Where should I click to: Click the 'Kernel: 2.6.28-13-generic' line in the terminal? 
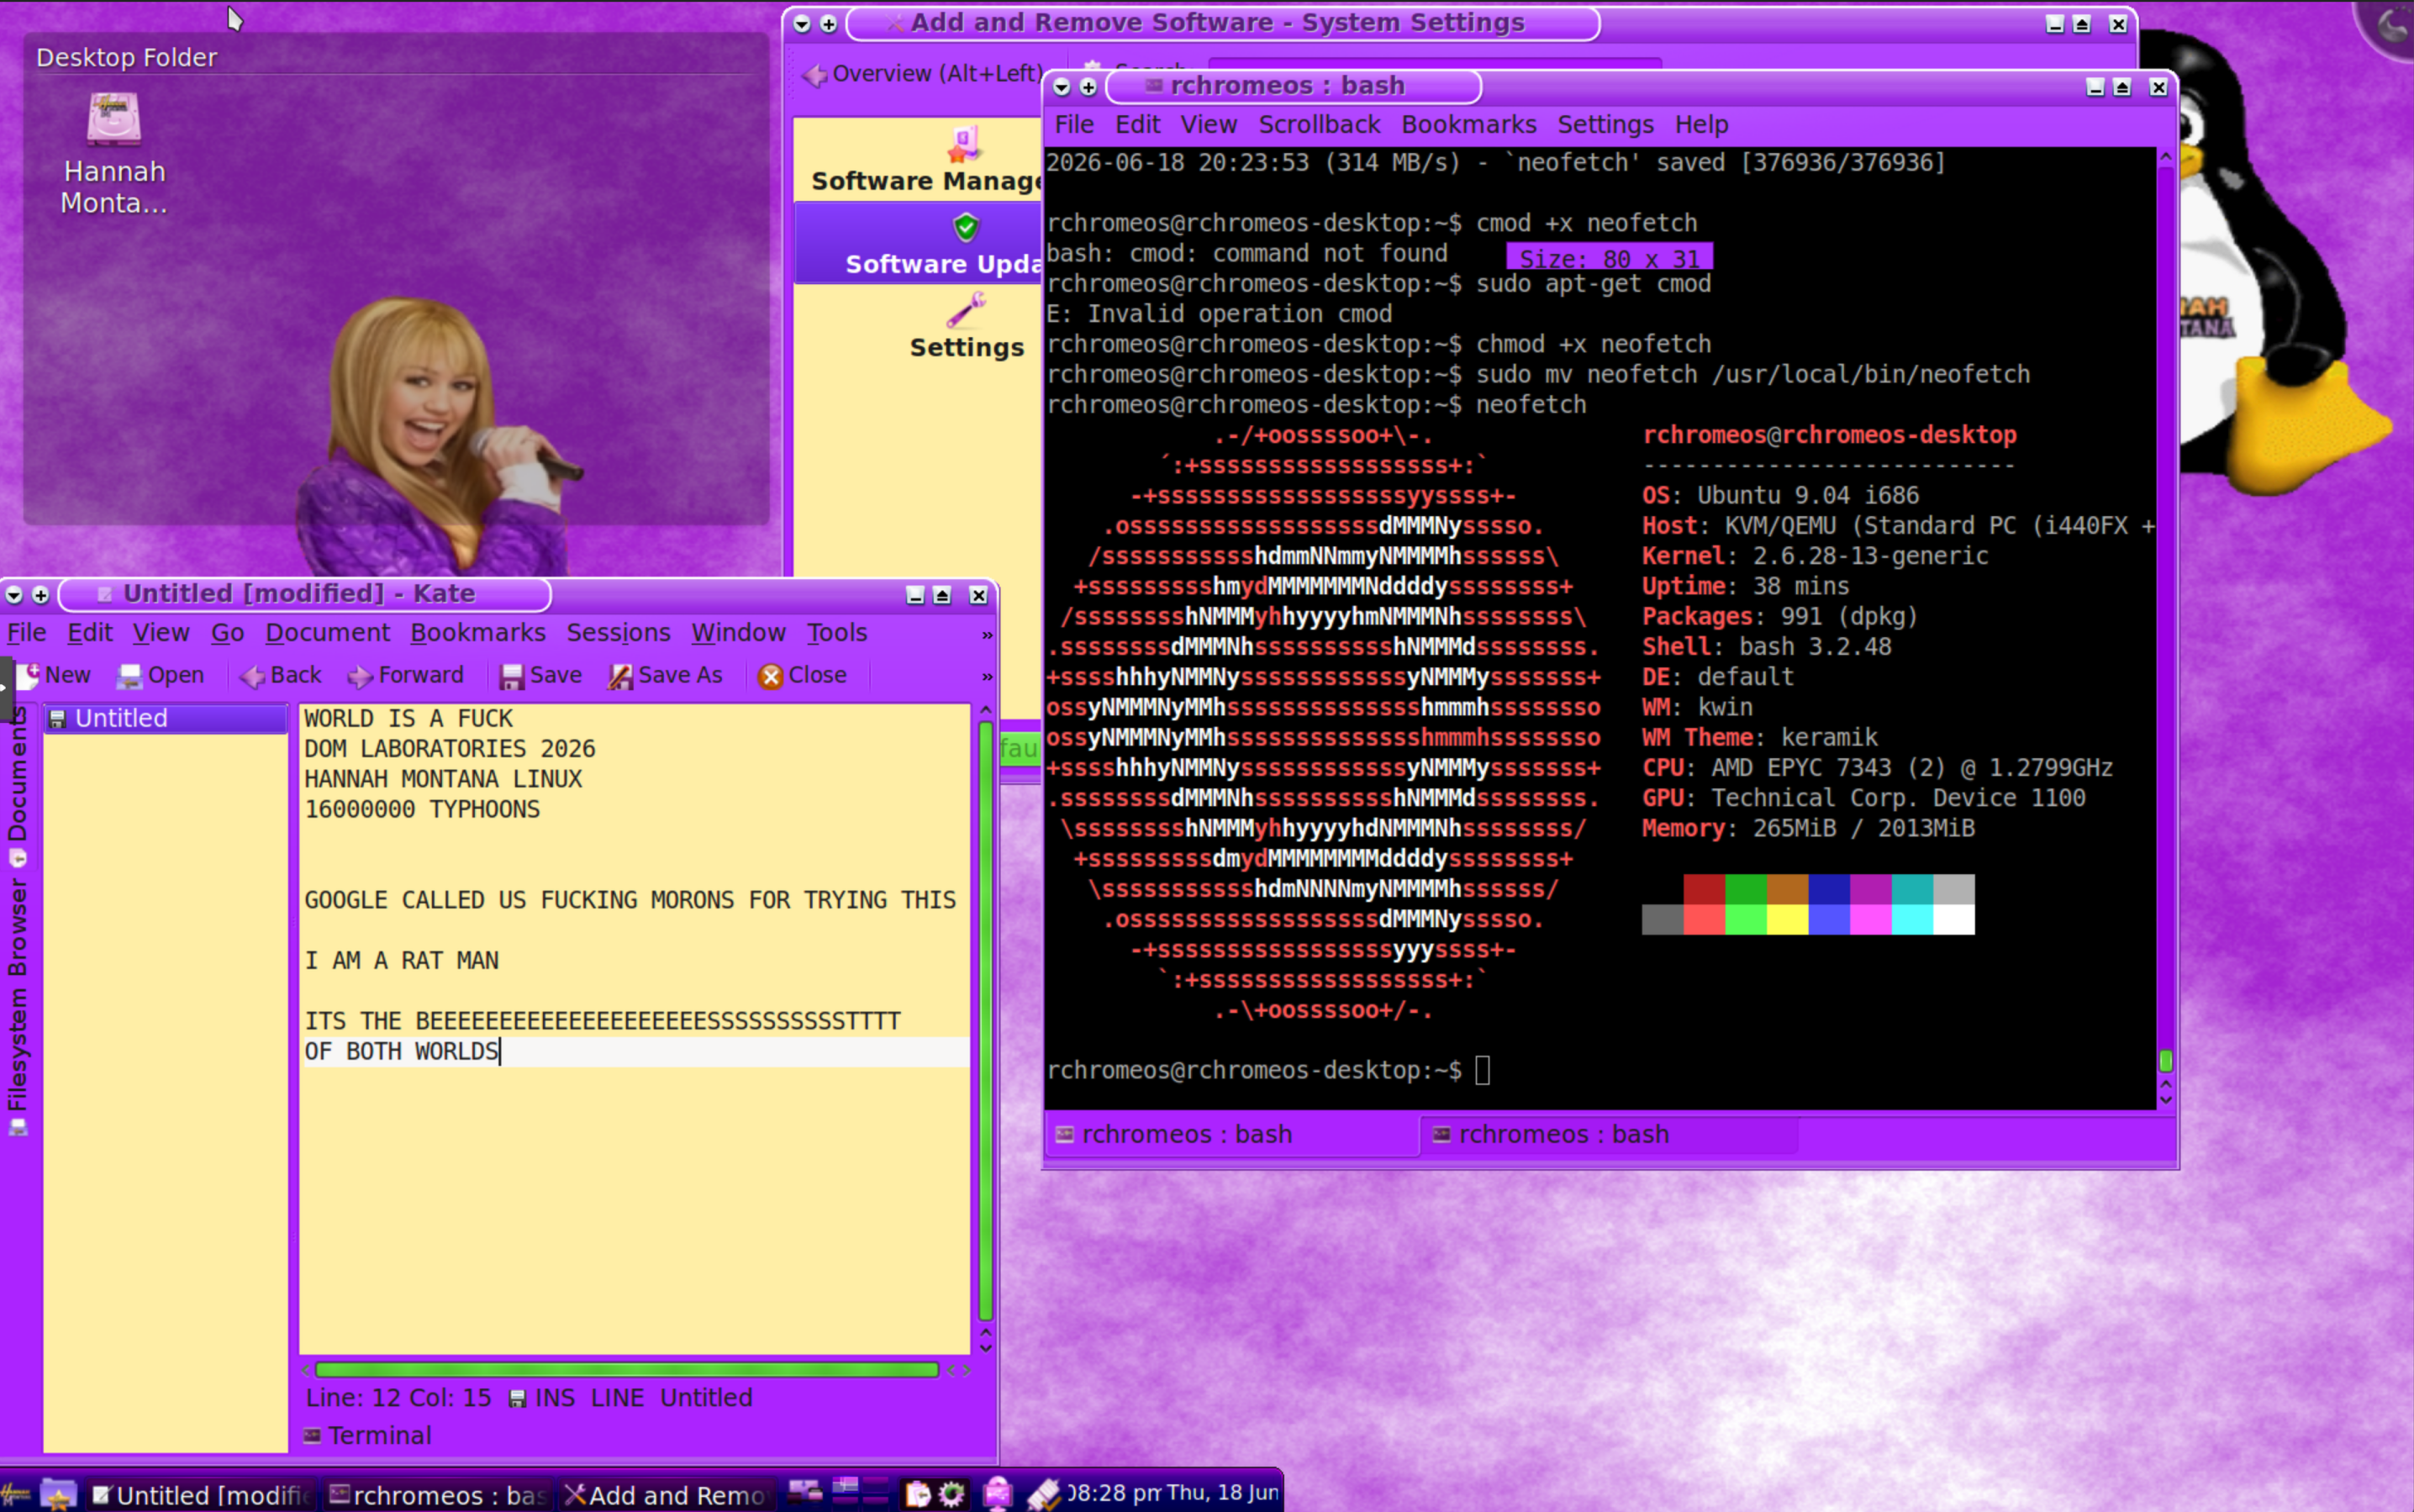tap(1815, 557)
